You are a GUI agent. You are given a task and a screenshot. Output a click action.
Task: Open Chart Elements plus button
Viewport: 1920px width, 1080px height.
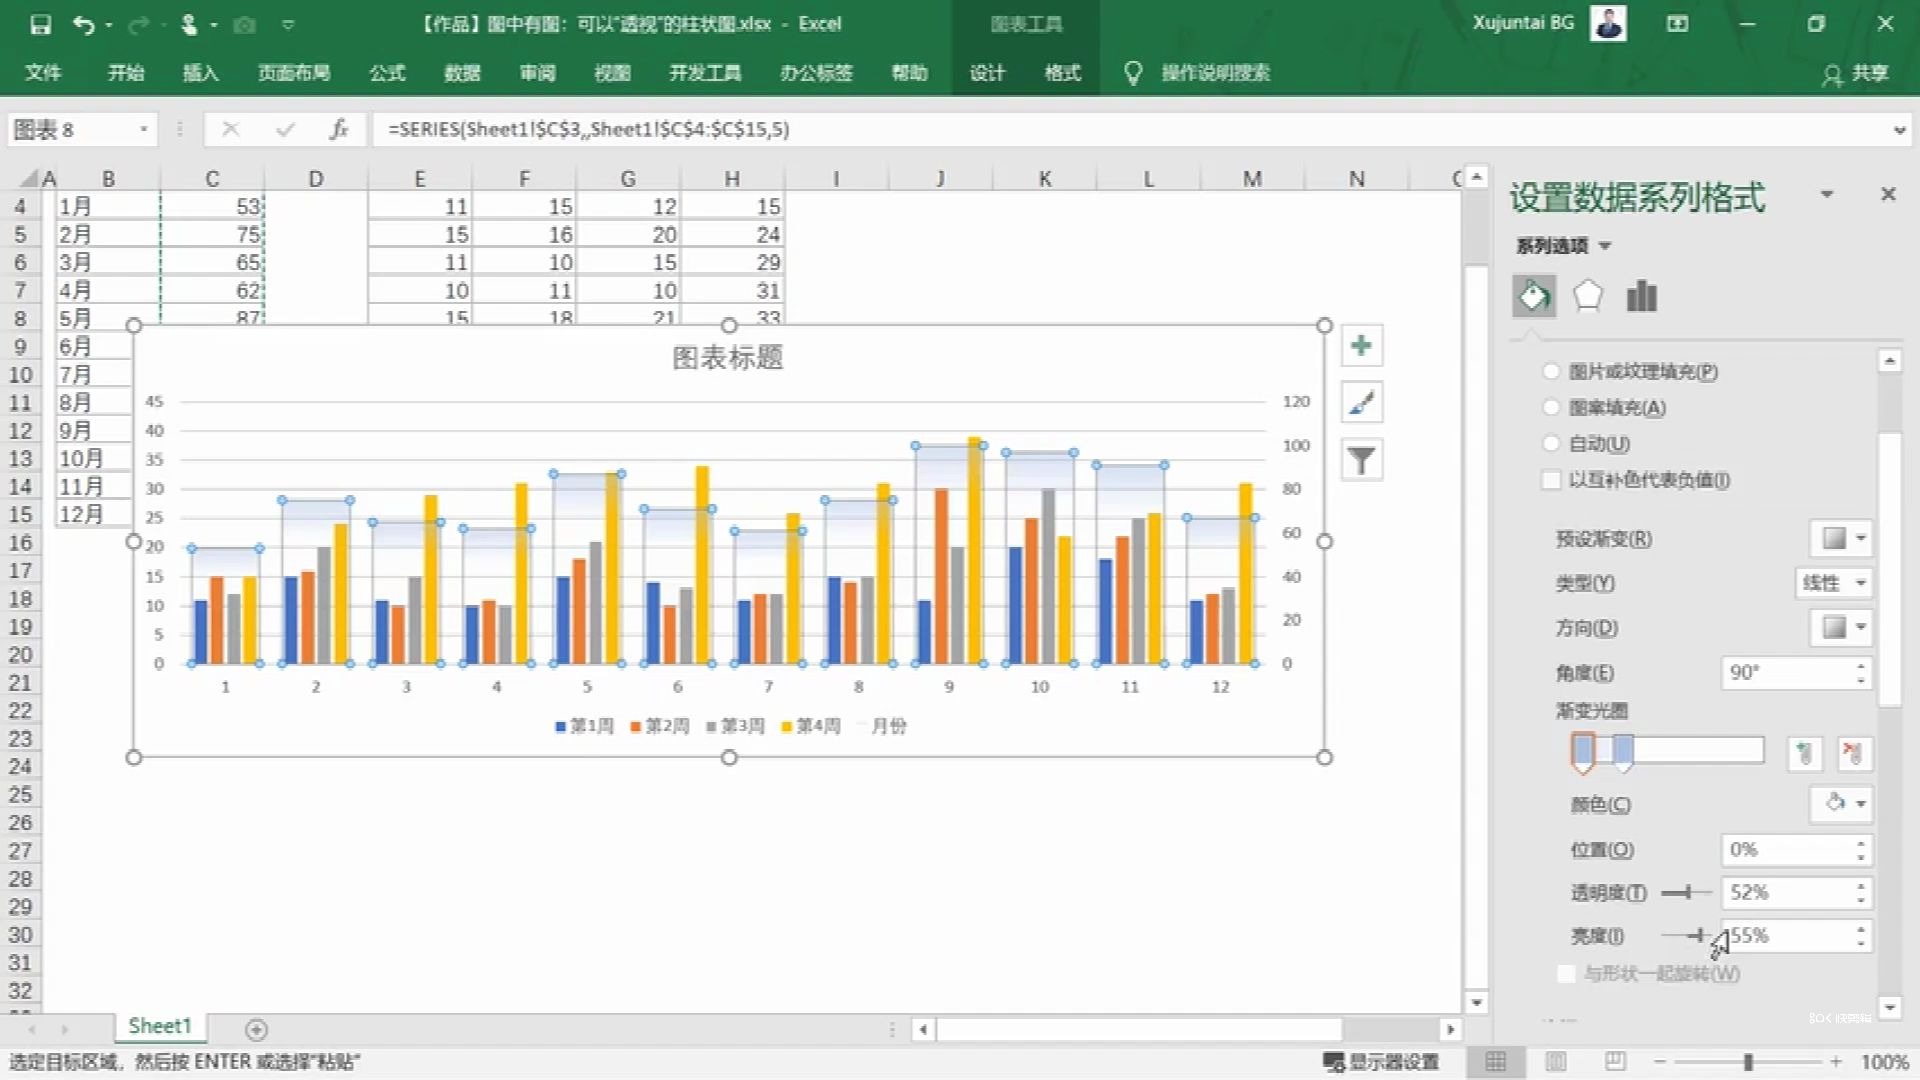tap(1361, 346)
